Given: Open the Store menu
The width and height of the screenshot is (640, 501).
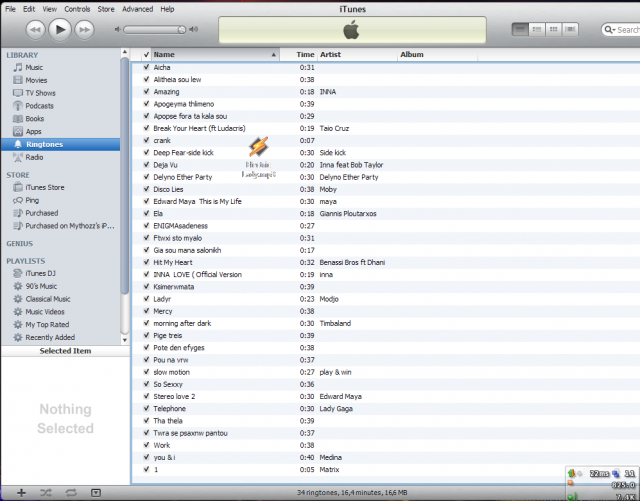Looking at the screenshot, I should click(x=106, y=9).
